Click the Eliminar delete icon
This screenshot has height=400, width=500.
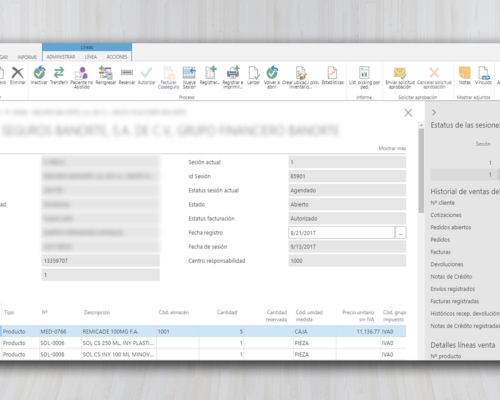click(x=18, y=73)
